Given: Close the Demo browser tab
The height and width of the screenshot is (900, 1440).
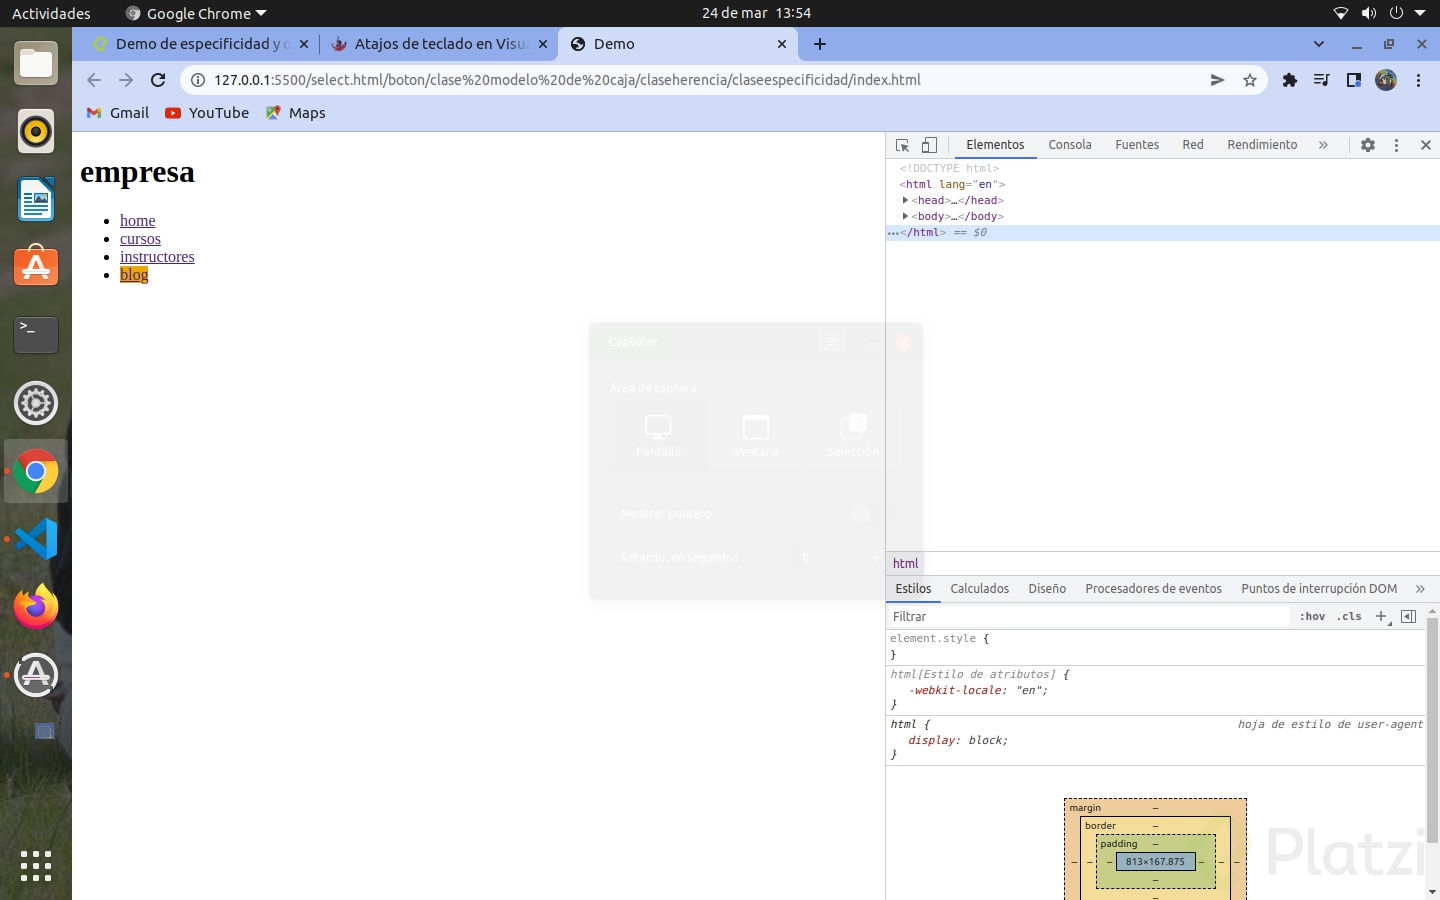Looking at the screenshot, I should pos(782,44).
